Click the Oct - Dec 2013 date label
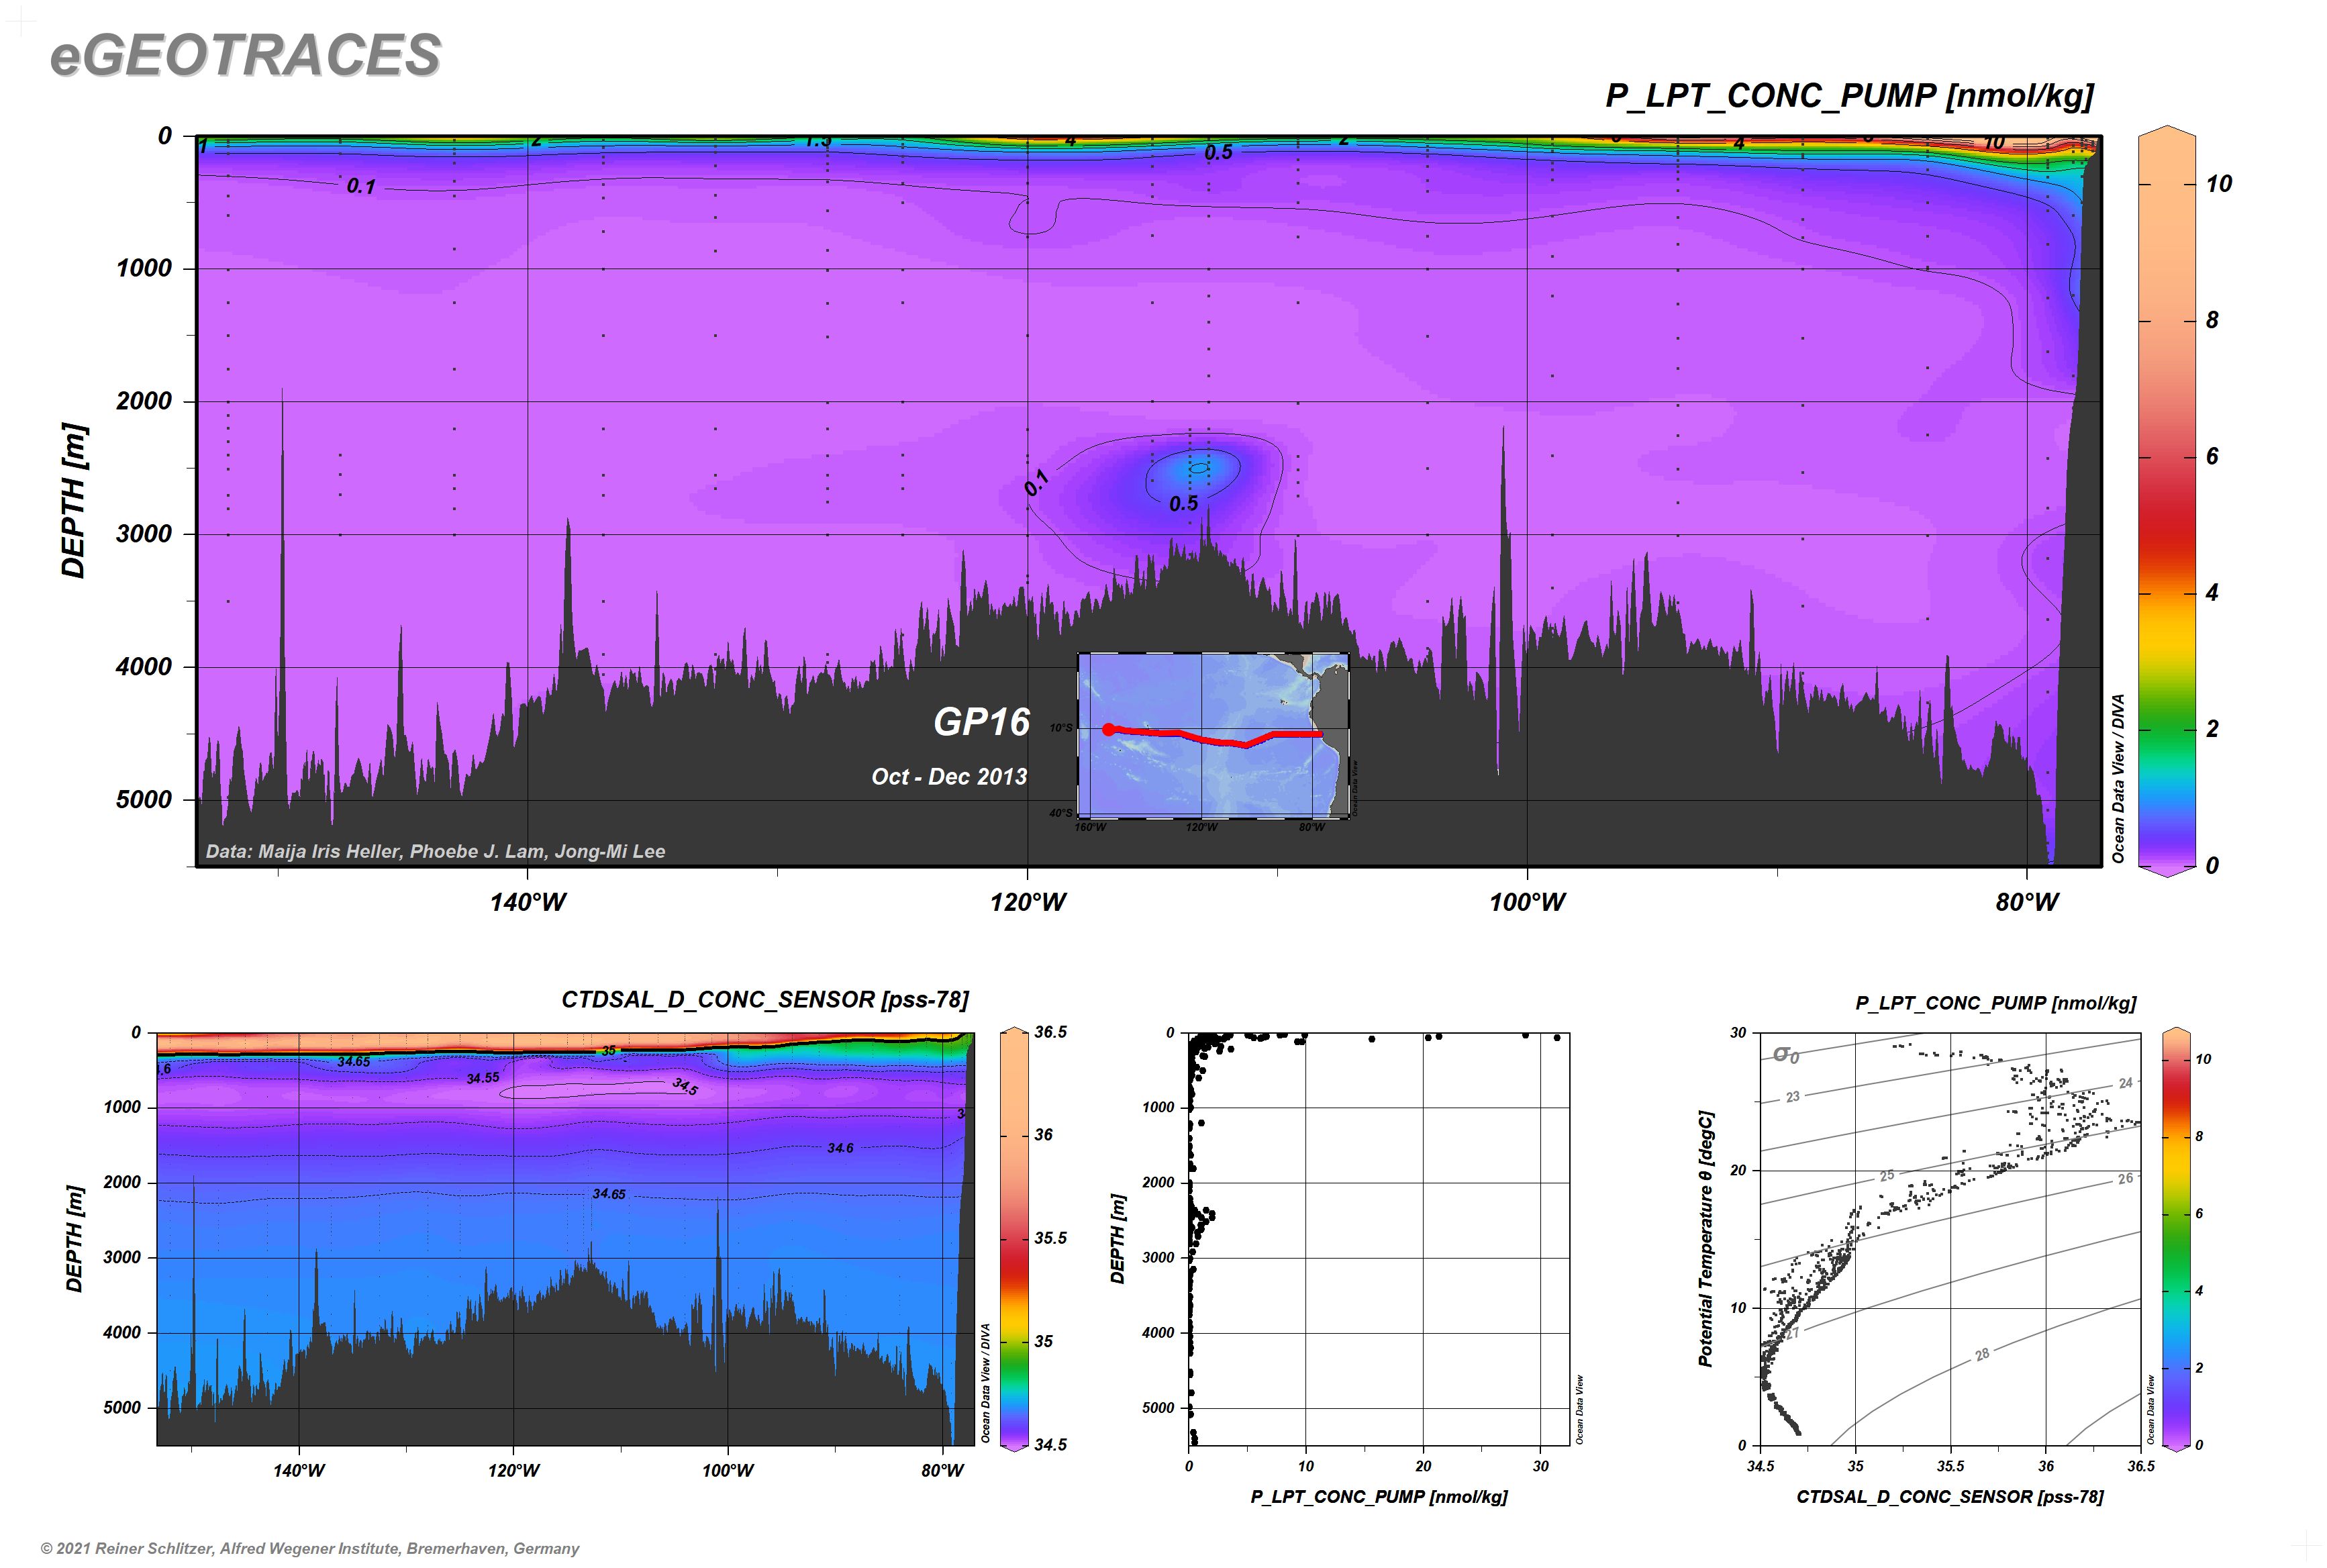 949,777
